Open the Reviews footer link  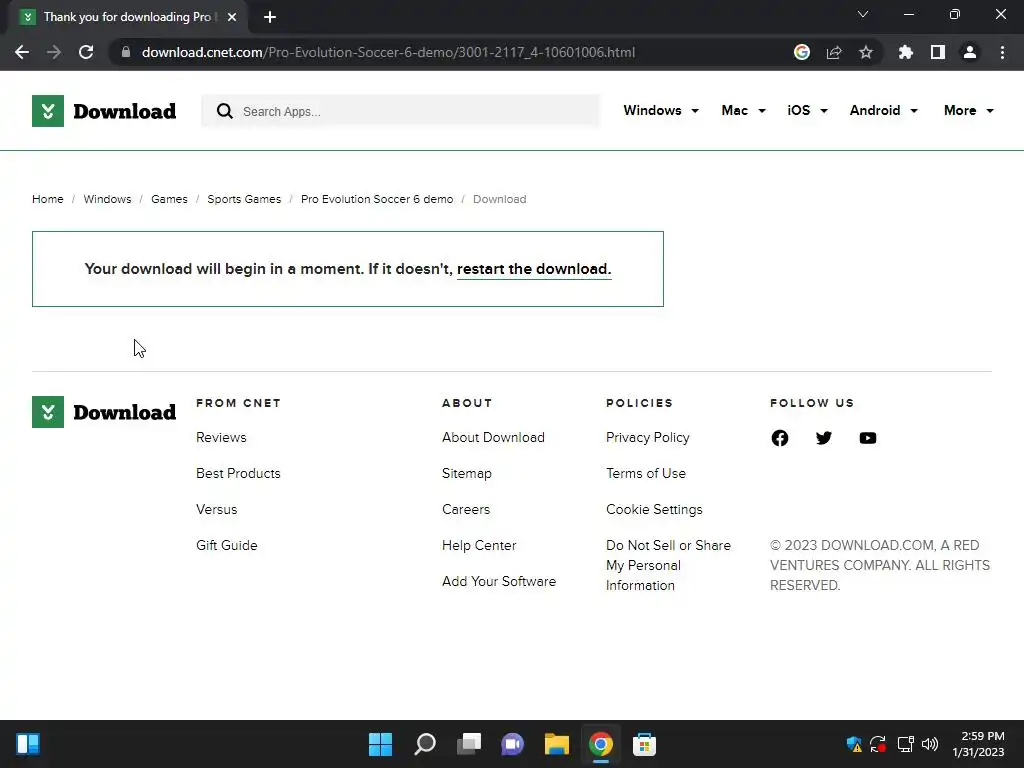click(221, 438)
